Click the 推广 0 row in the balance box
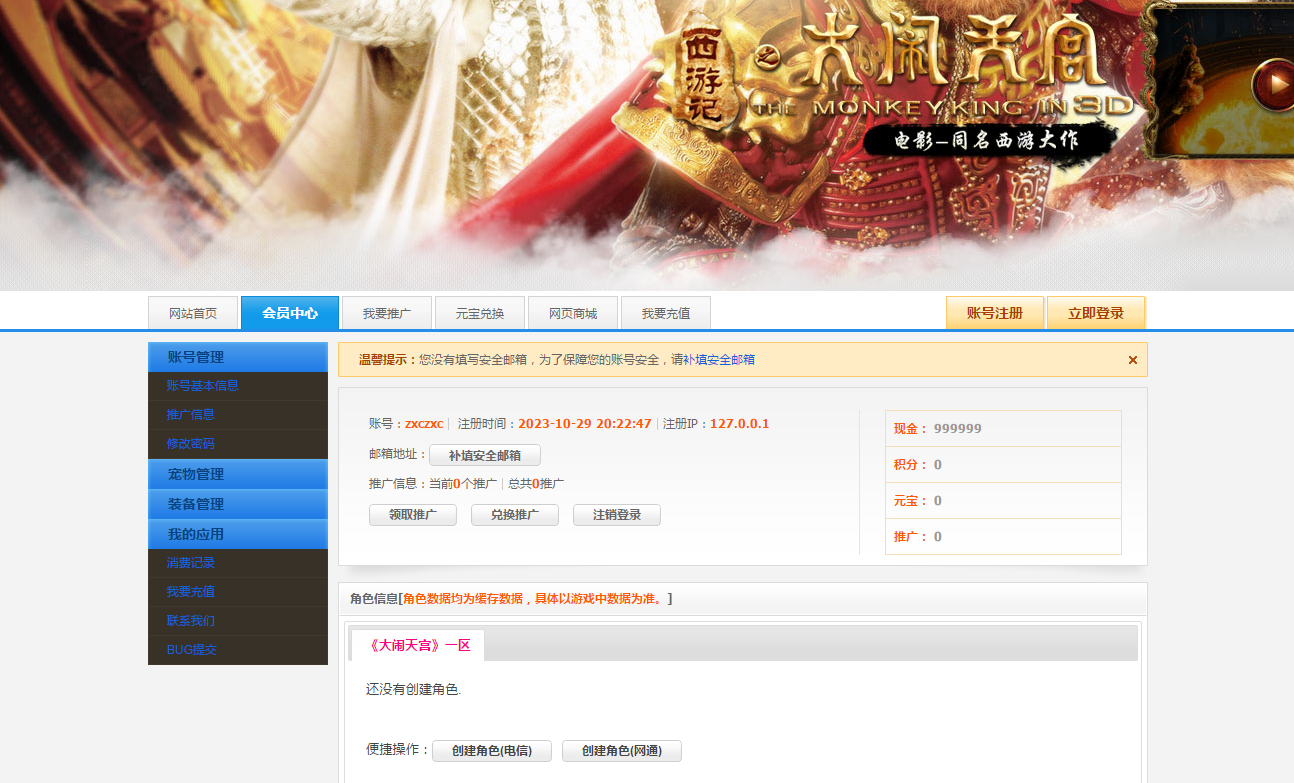1294x783 pixels. 1003,536
